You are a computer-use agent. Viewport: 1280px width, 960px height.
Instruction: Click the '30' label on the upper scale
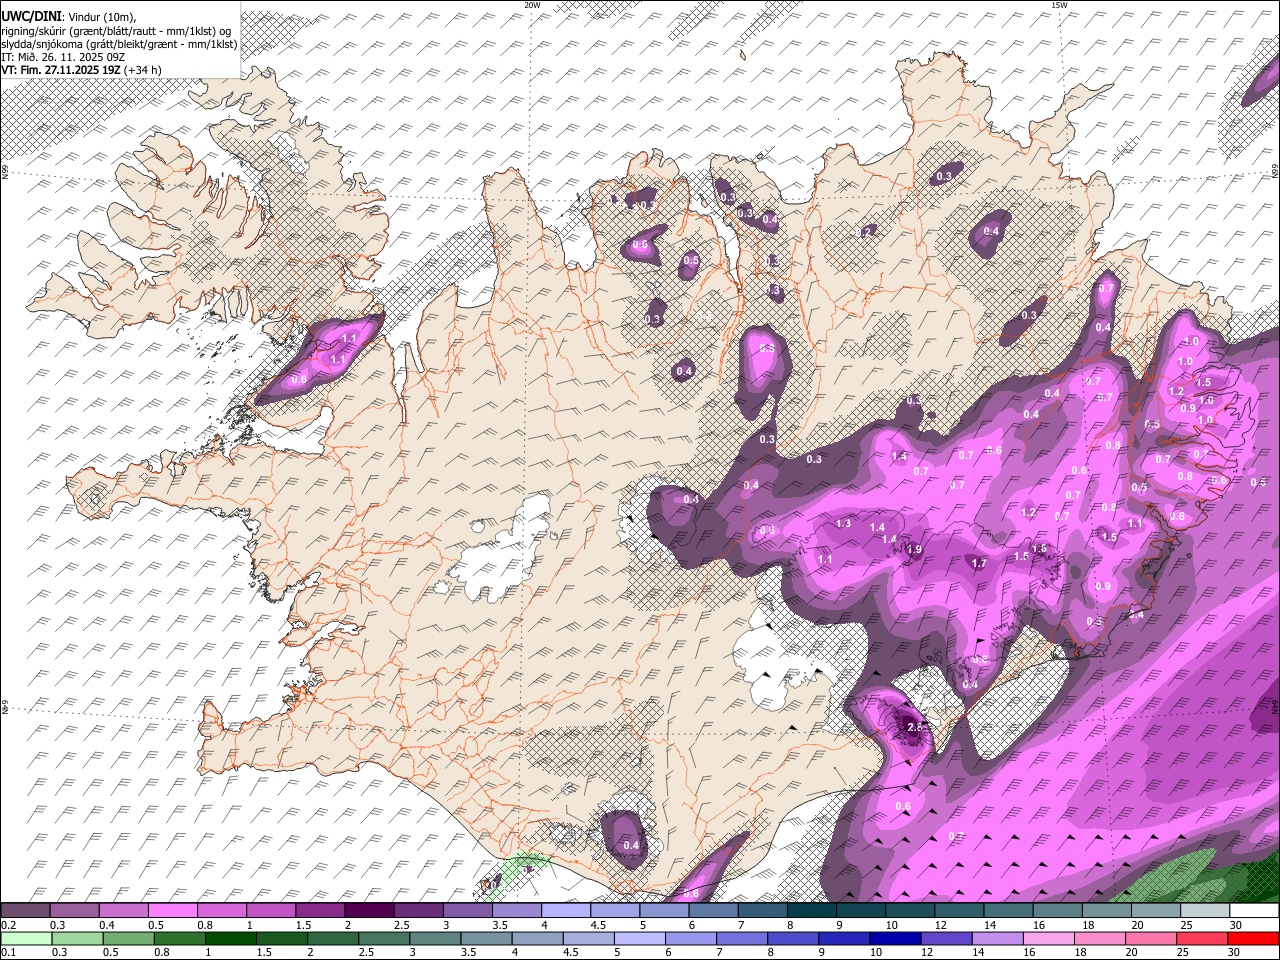pyautogui.click(x=1235, y=925)
